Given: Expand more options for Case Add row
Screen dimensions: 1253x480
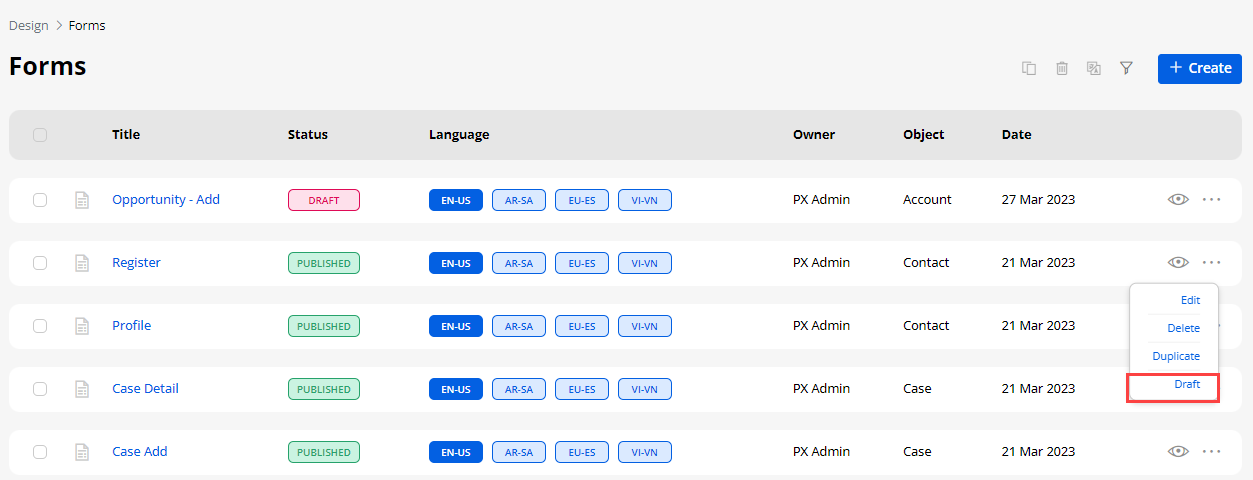Looking at the screenshot, I should pyautogui.click(x=1212, y=451).
